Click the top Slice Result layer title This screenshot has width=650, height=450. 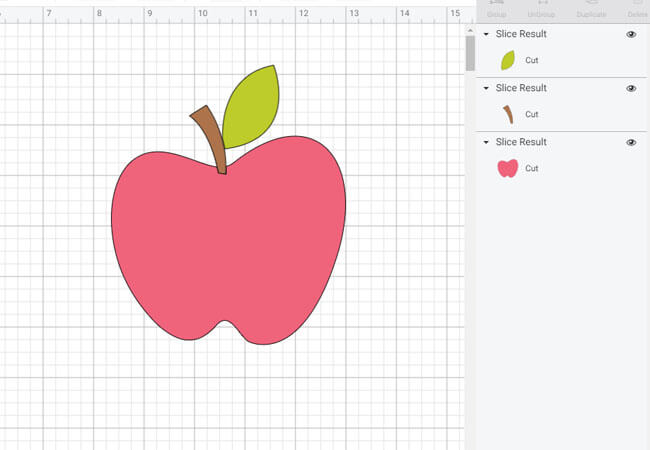point(521,34)
